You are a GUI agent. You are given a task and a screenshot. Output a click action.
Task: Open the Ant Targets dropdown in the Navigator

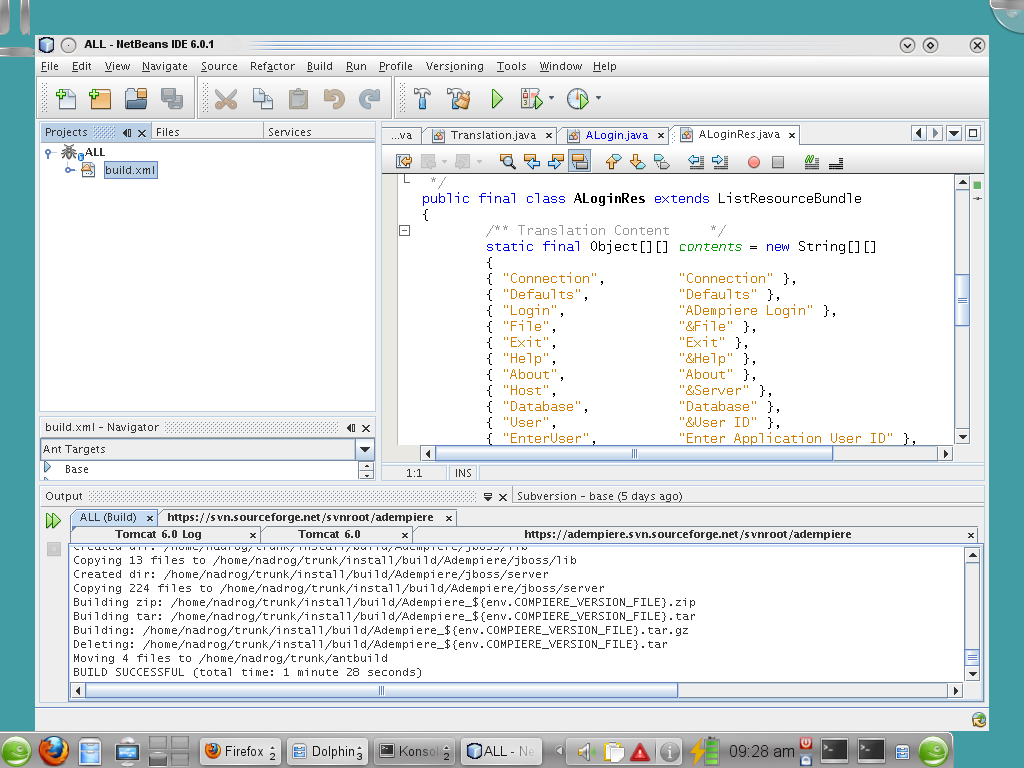[x=364, y=449]
